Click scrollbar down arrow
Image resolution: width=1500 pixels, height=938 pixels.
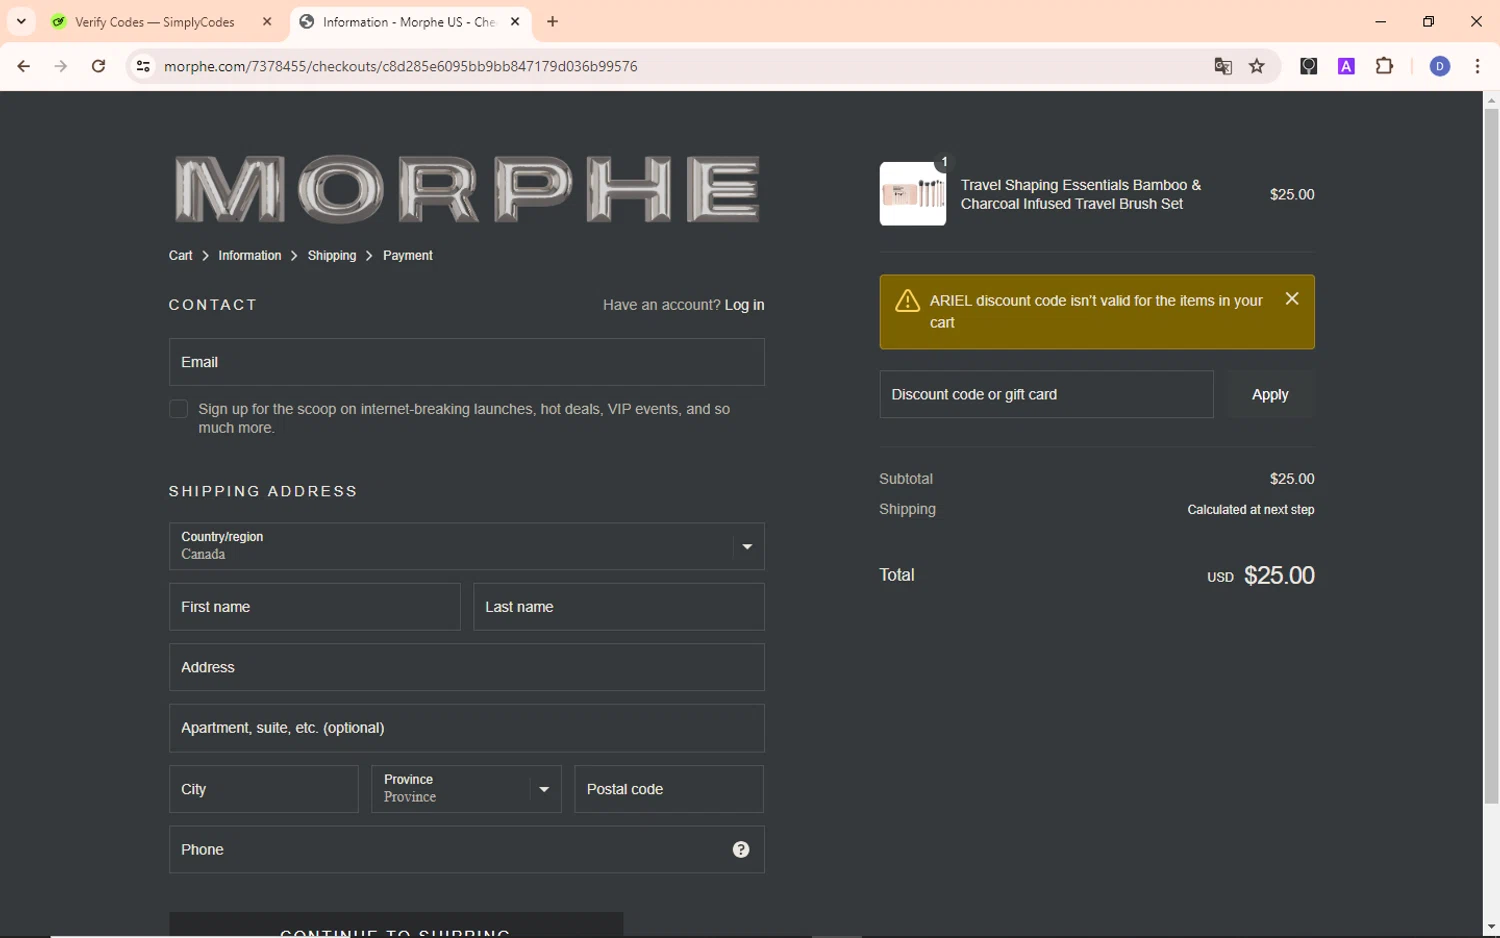(x=1491, y=928)
